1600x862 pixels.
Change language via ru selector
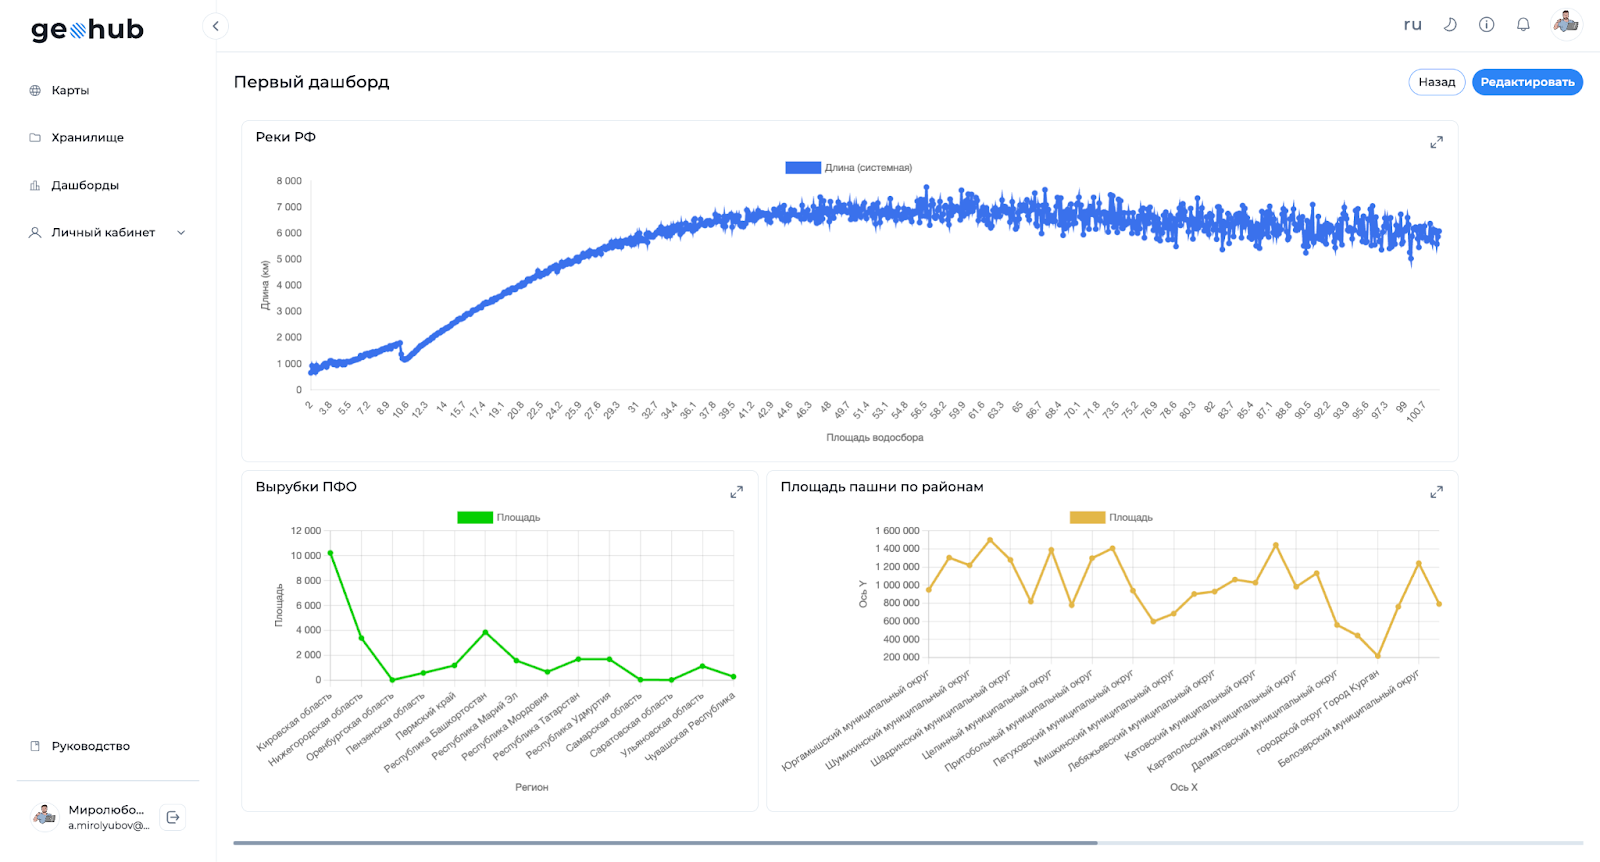[x=1413, y=25]
